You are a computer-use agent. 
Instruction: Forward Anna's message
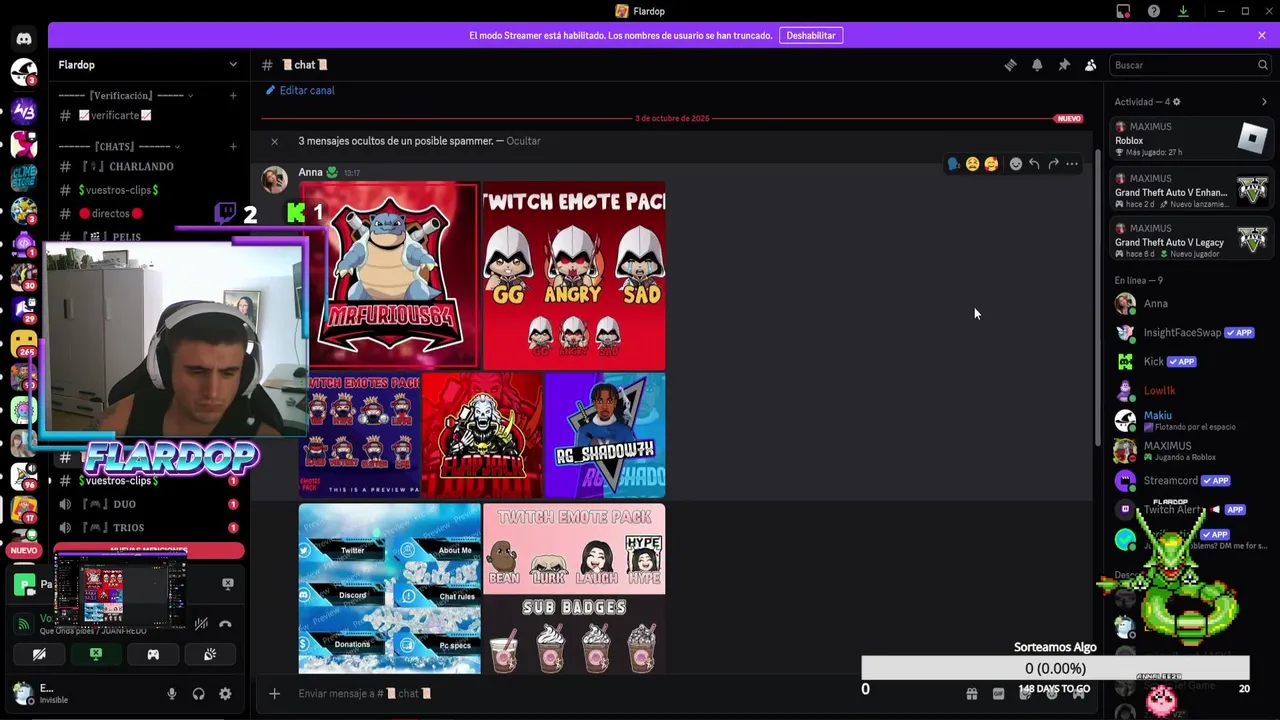click(x=1053, y=164)
